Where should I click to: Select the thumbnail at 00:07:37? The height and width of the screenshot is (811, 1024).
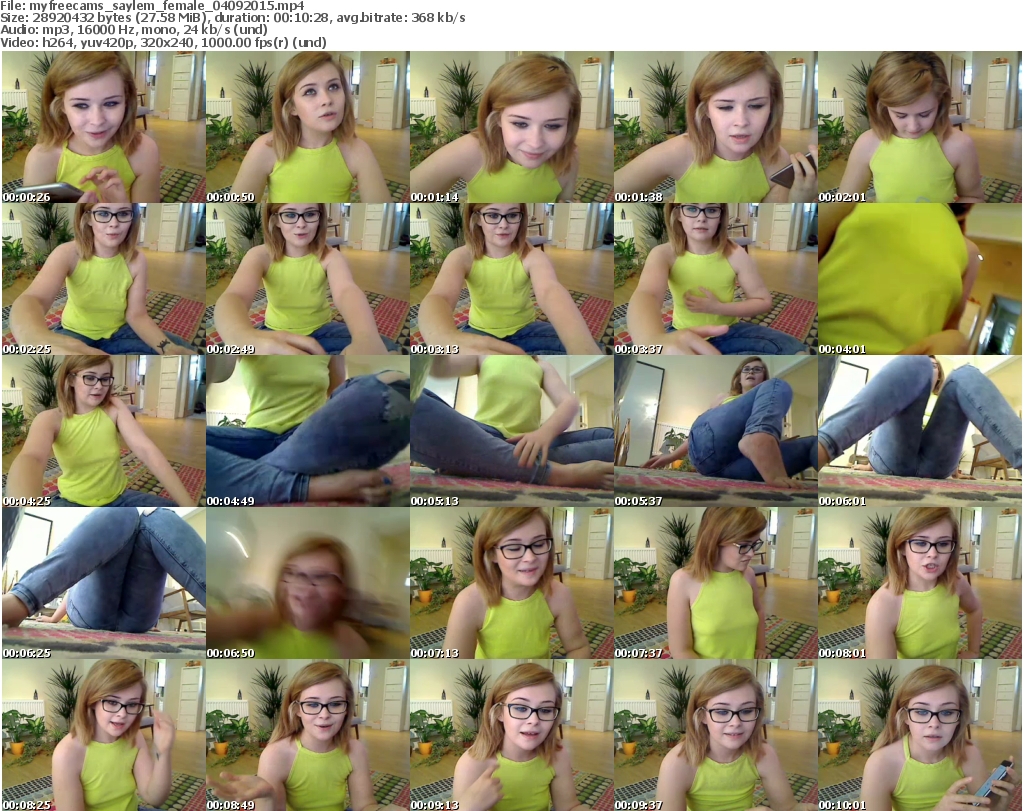pyautogui.click(x=716, y=583)
